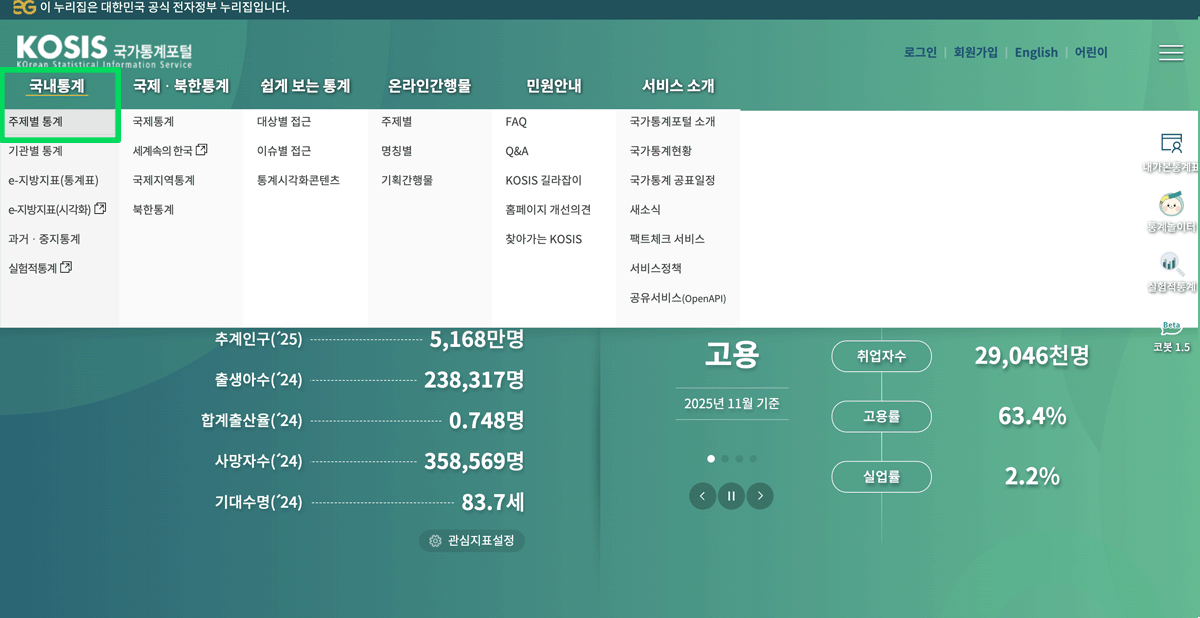This screenshot has height=618, width=1200.
Task: Select 과거 · 중지통계 submenu item
Action: tap(44, 239)
